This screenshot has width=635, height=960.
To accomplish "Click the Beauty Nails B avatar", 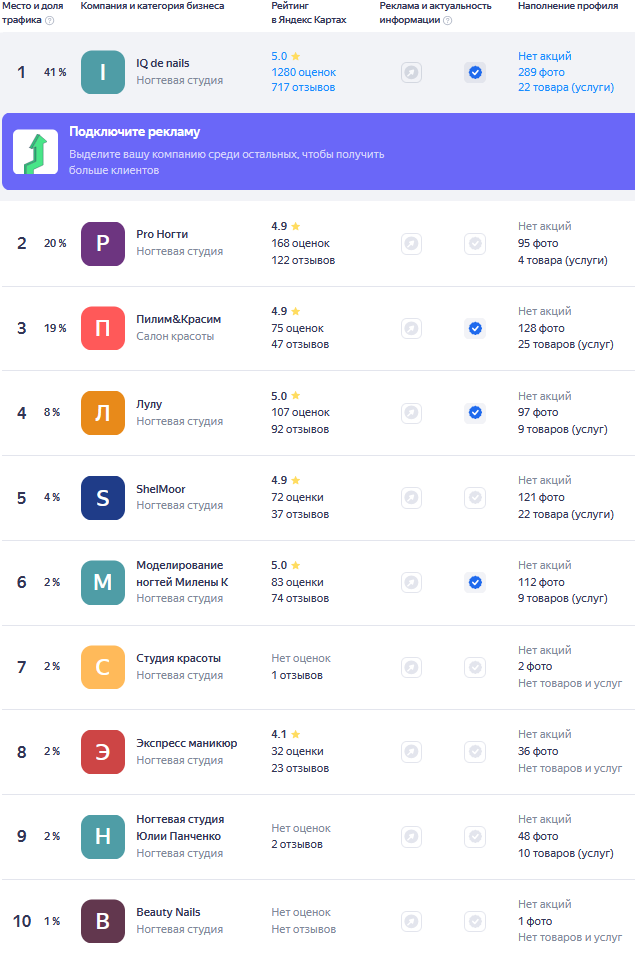I will coord(103,921).
